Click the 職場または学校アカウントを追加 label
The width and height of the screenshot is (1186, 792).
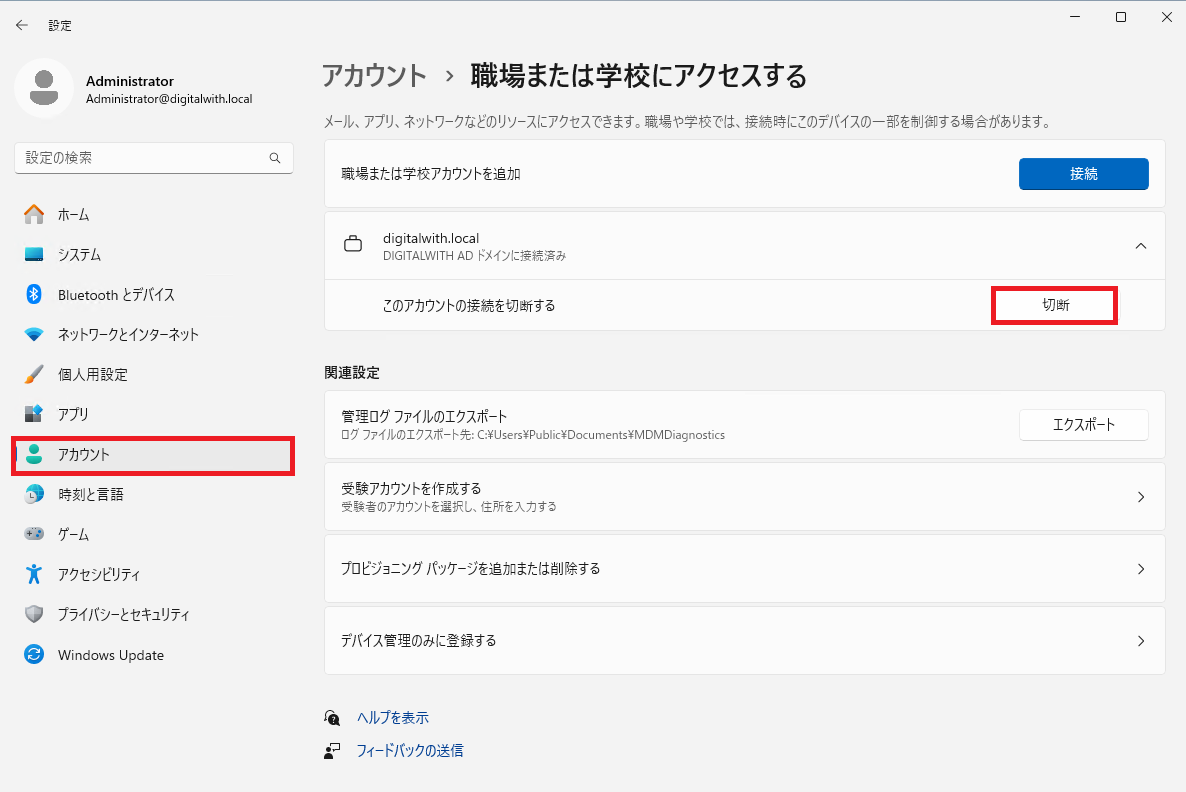[431, 174]
